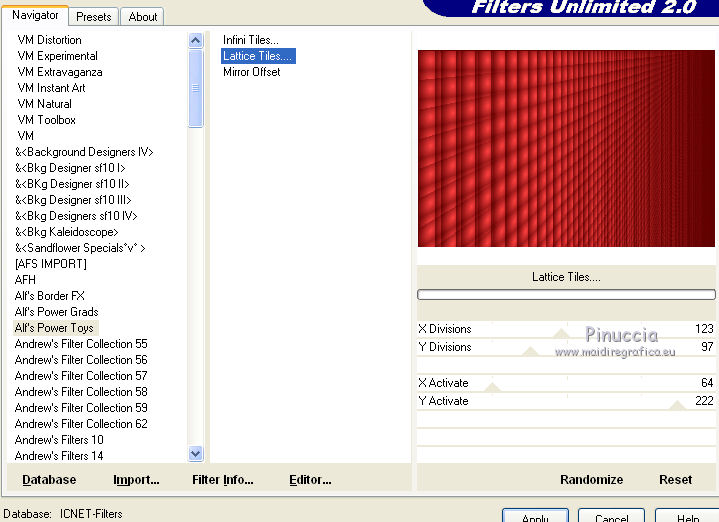Select AFH category
719x522 pixels.
(25, 280)
